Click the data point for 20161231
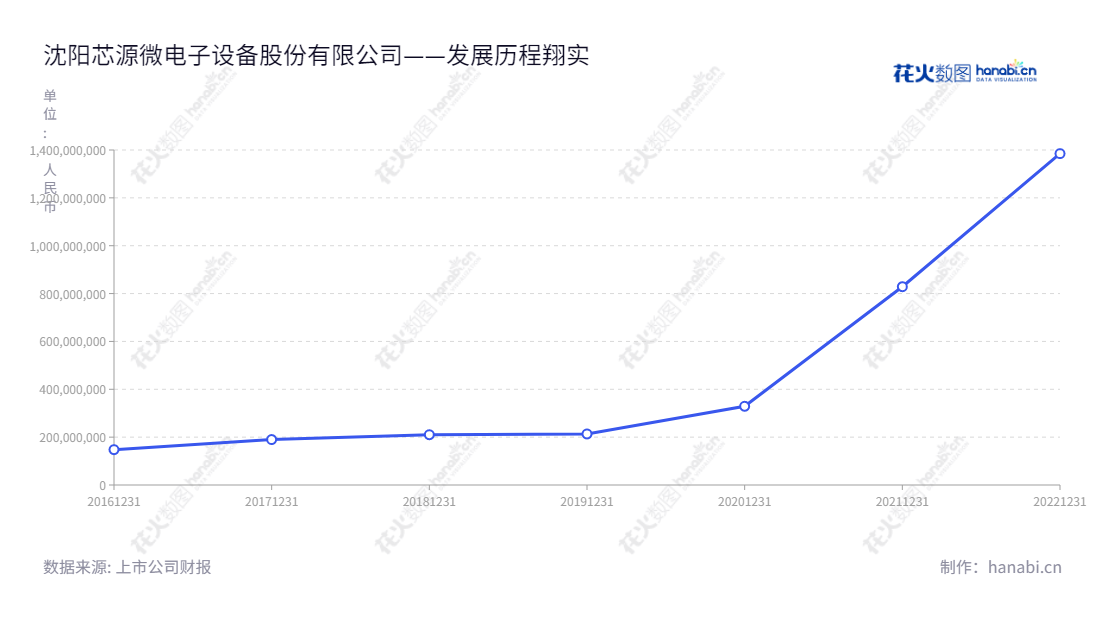 (114, 450)
